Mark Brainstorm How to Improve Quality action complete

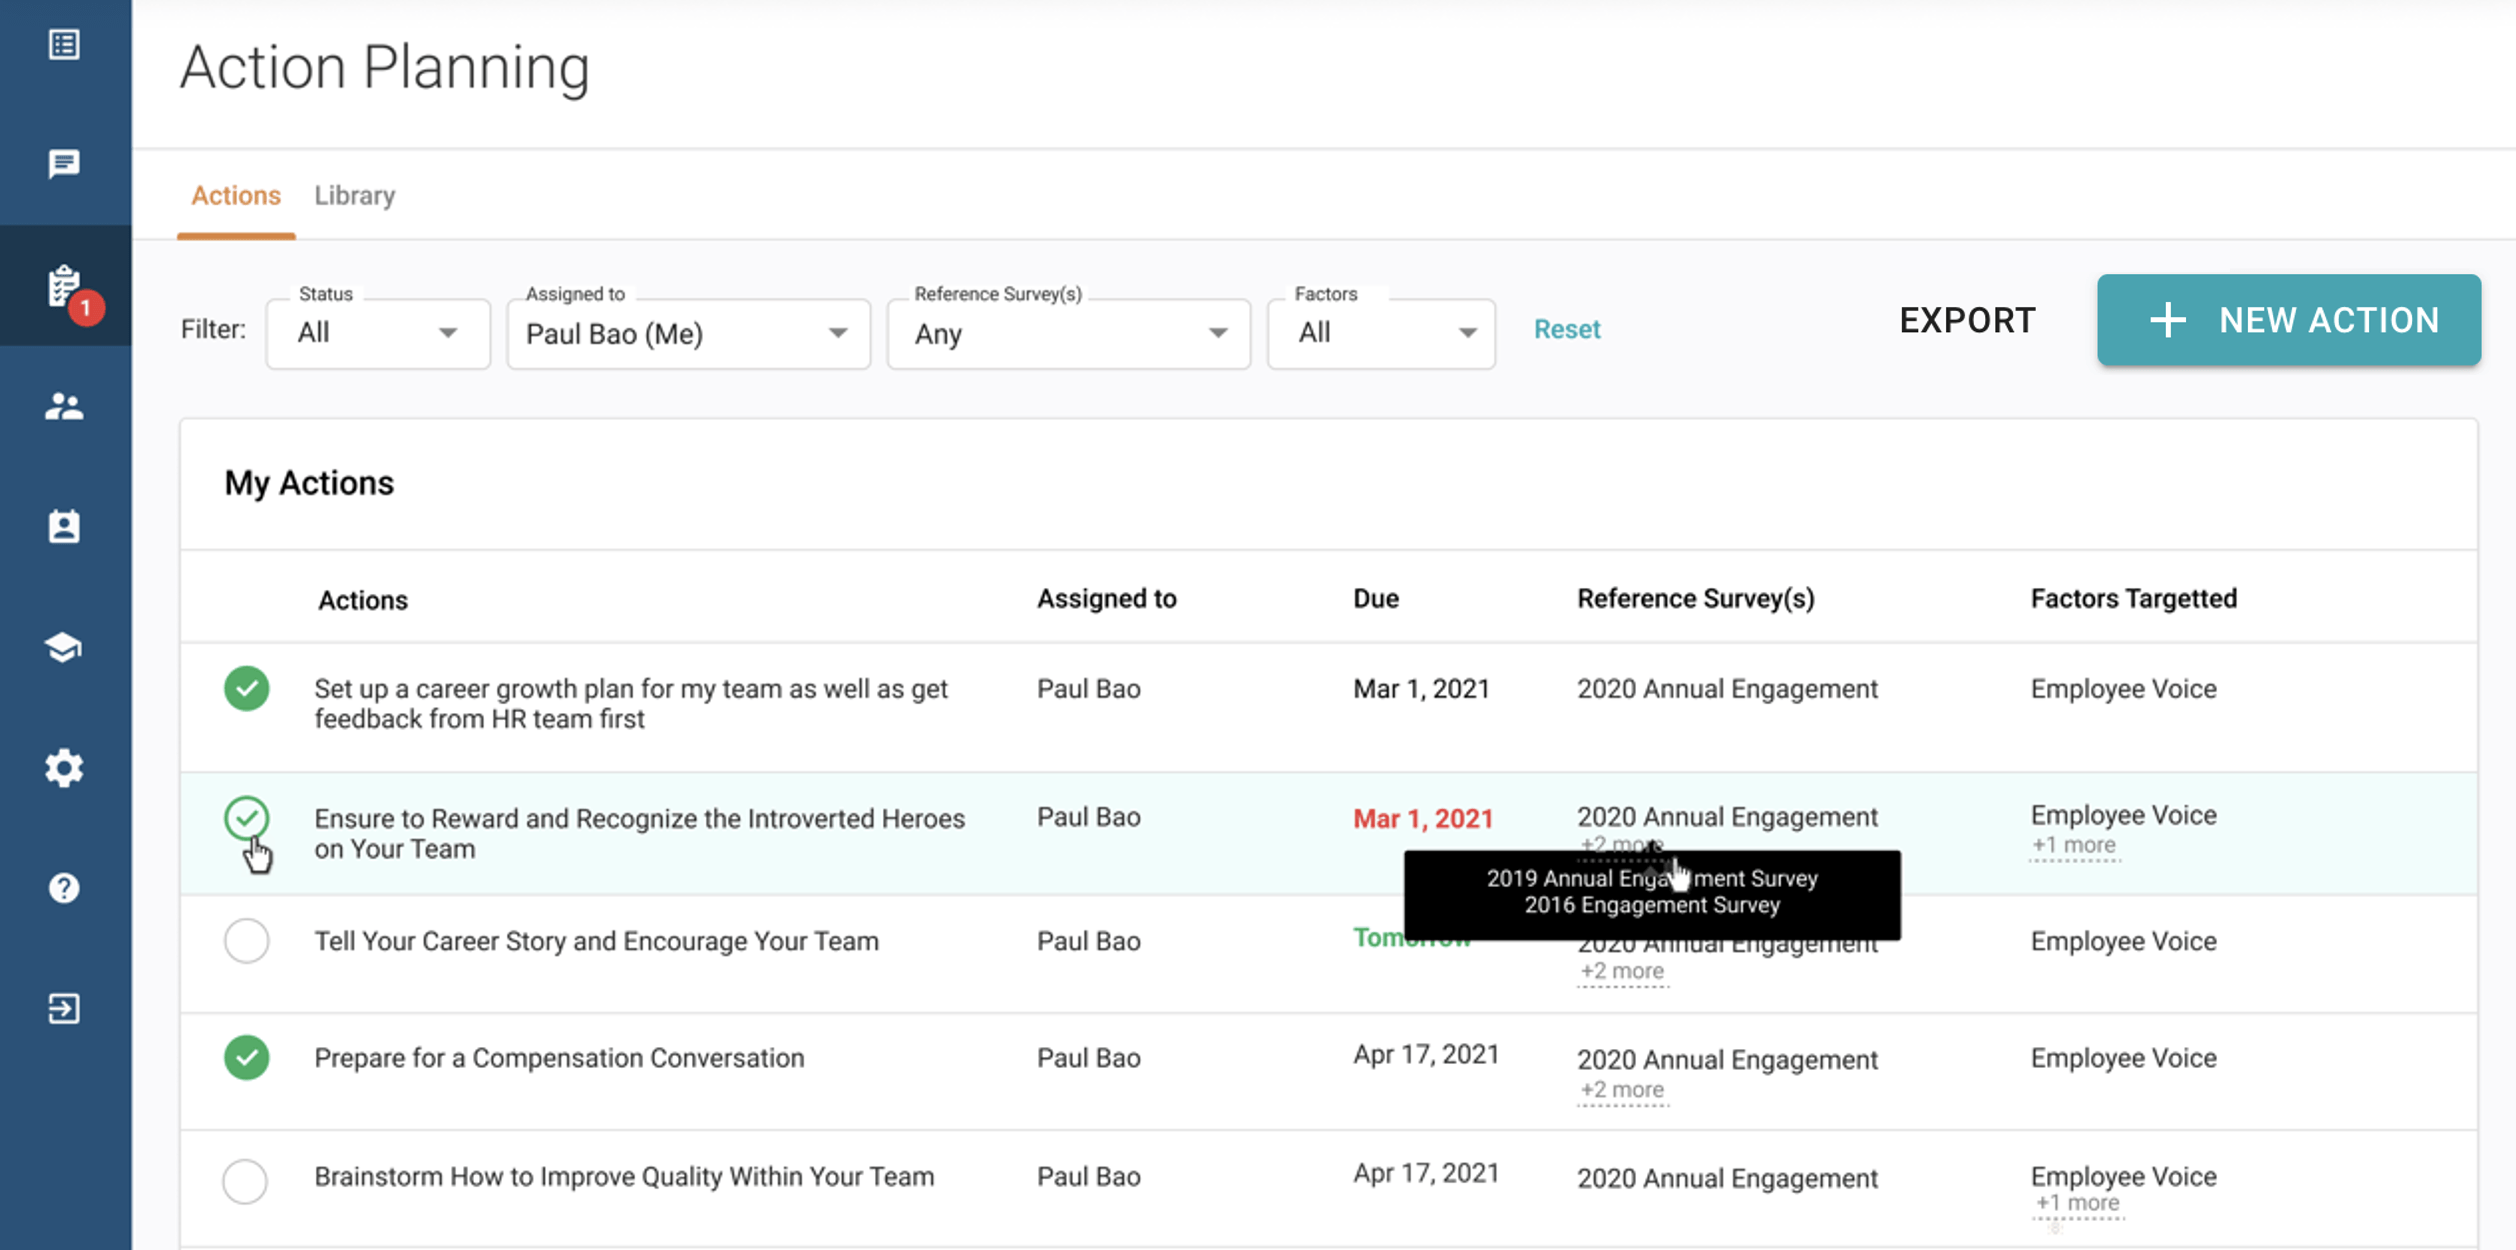pos(245,1181)
